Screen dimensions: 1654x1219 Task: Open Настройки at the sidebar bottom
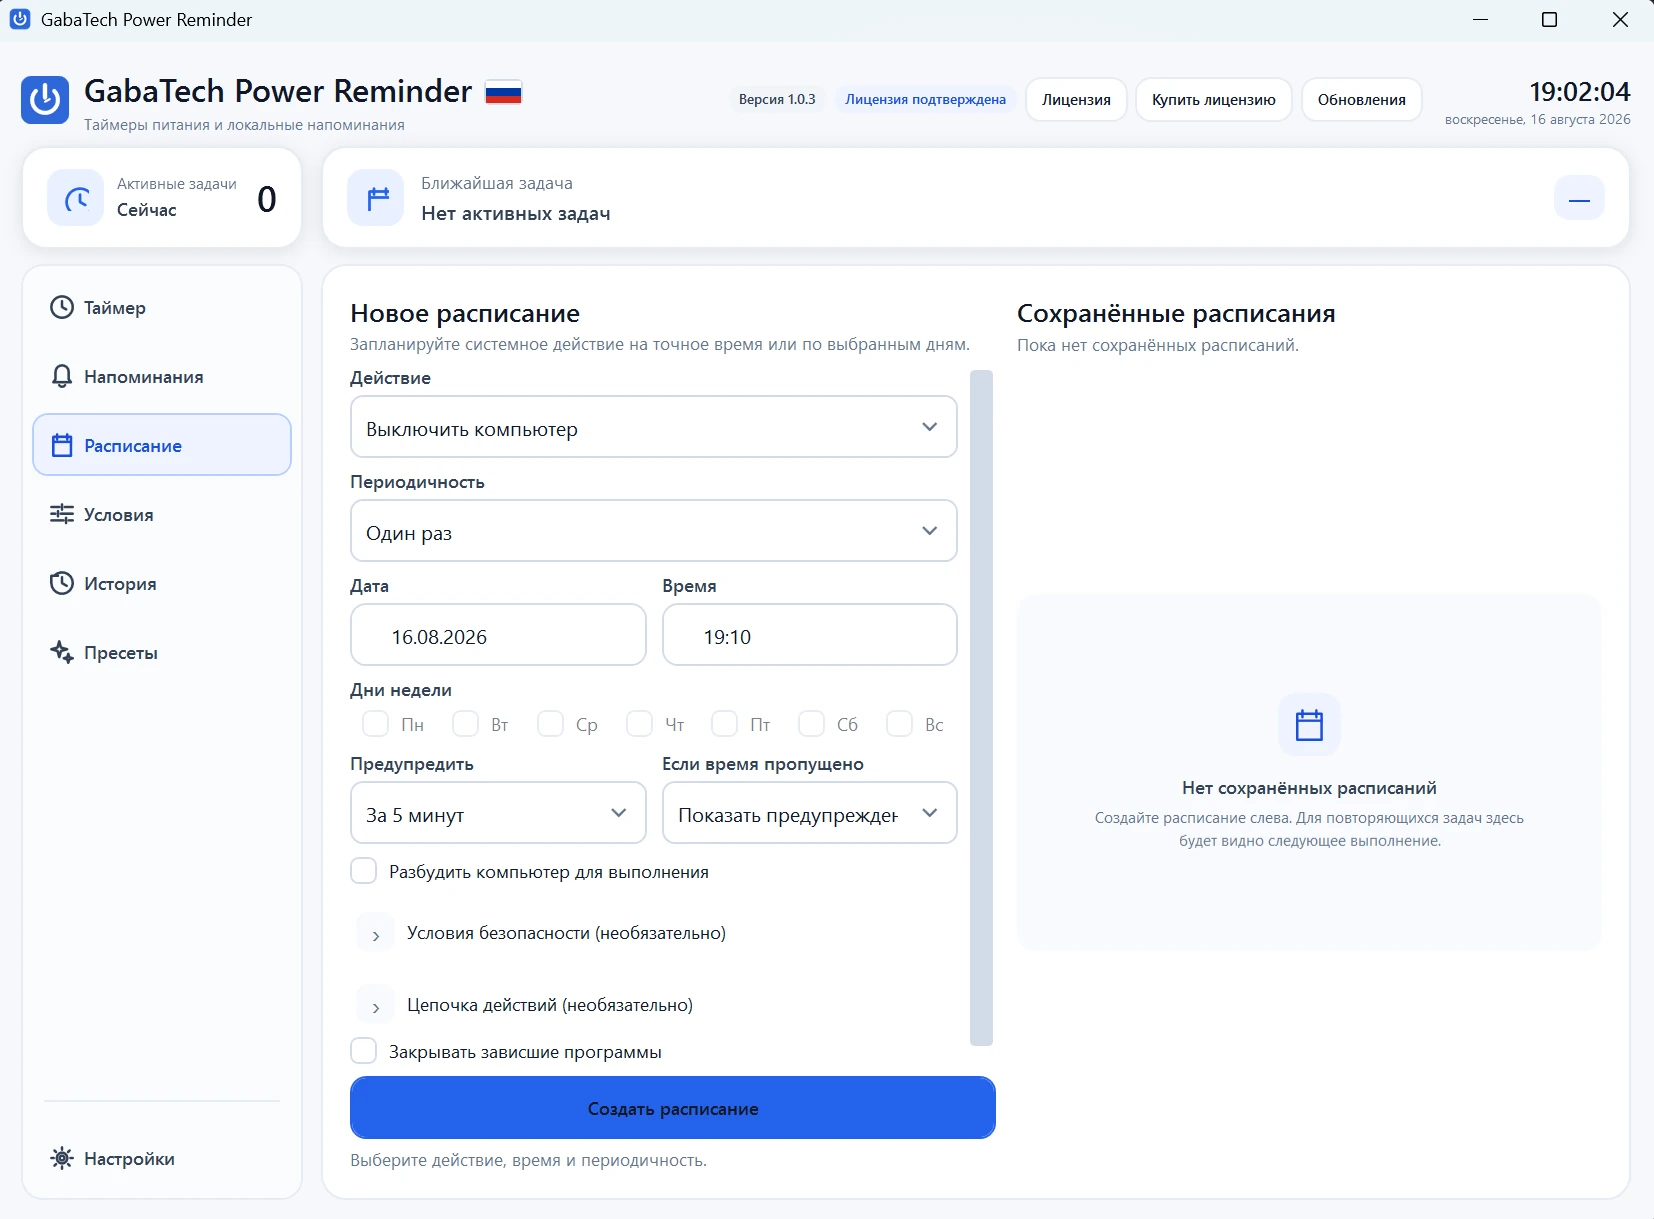click(162, 1158)
